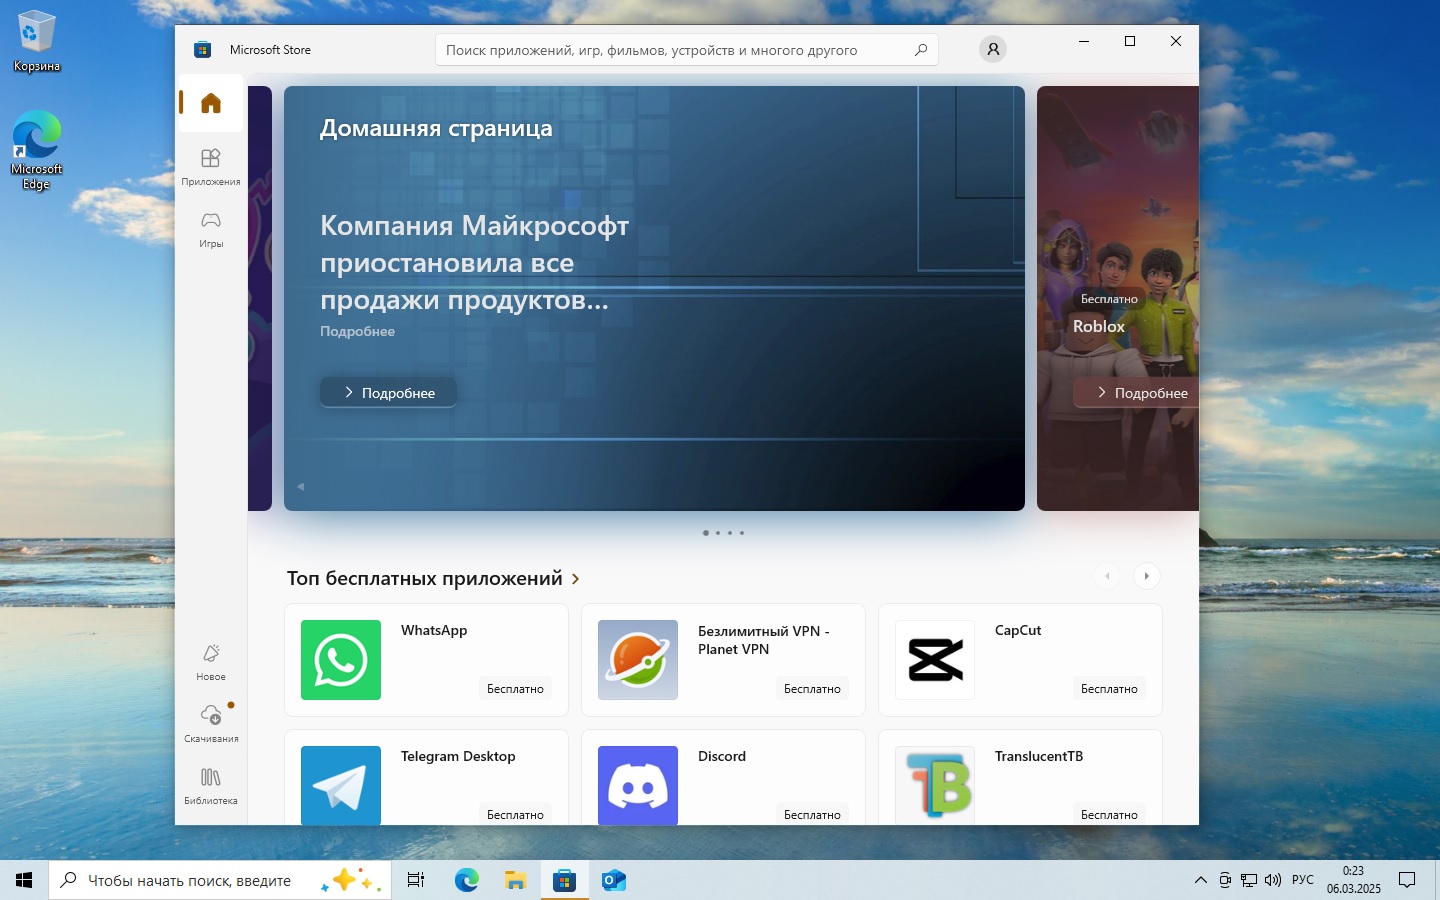Open the Discord app icon
Viewport: 1440px width, 900px height.
pyautogui.click(x=638, y=785)
